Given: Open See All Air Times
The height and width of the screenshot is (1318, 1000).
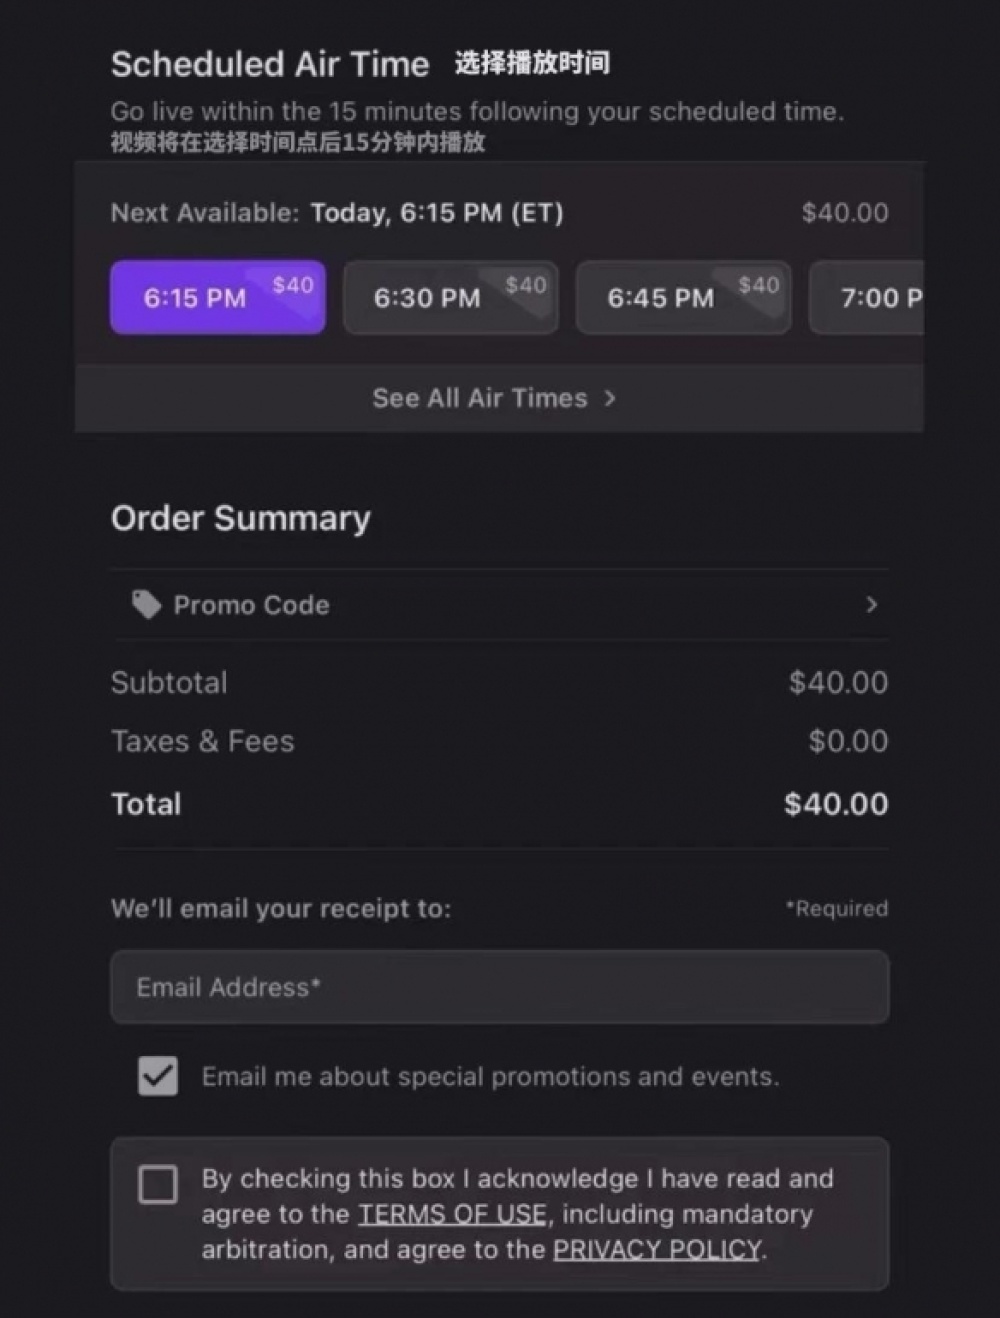Looking at the screenshot, I should pos(480,398).
